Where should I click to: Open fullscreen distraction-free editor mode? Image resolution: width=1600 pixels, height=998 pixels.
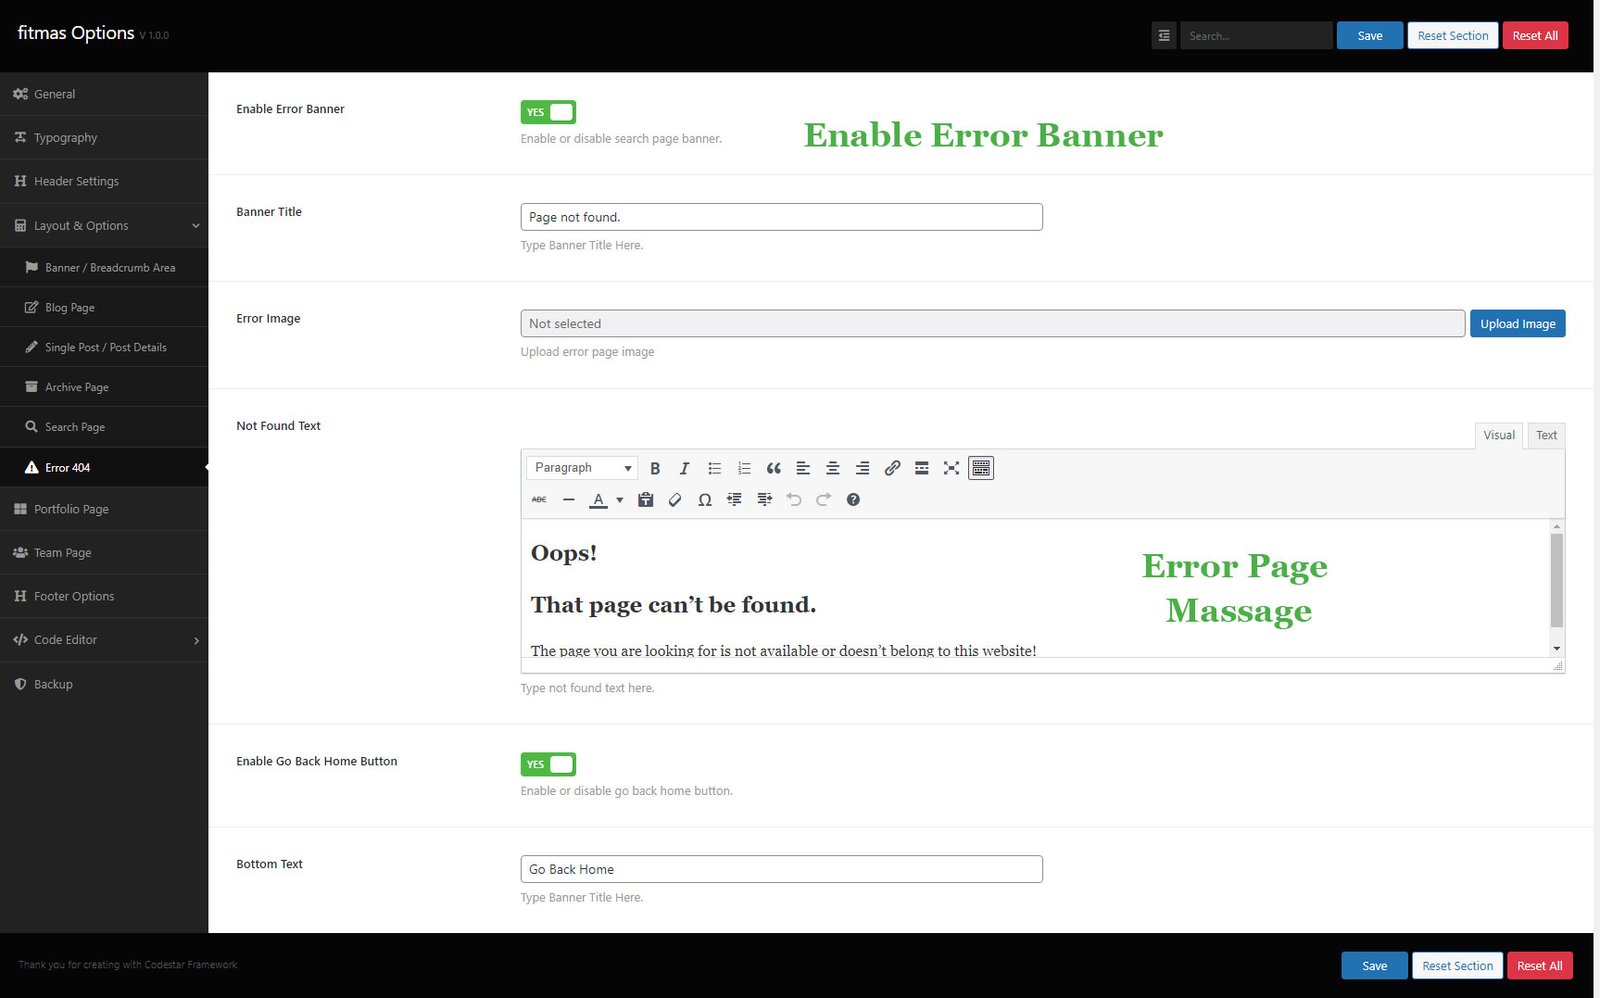tap(951, 468)
